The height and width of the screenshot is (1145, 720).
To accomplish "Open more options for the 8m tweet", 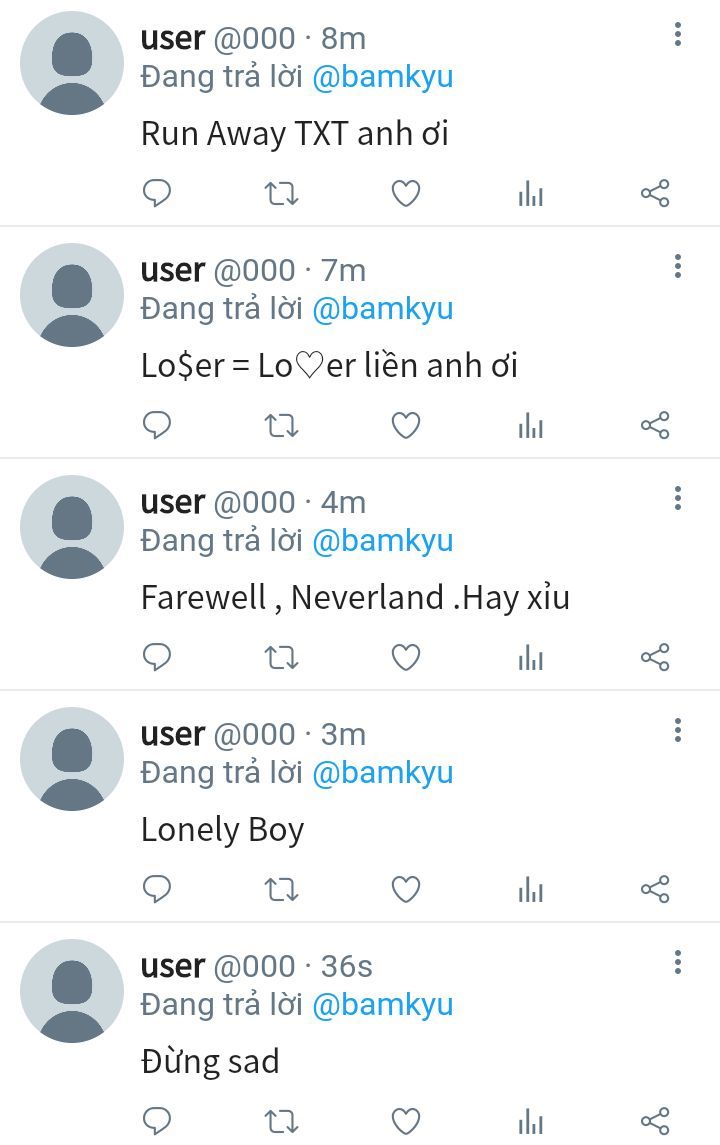I will (678, 34).
